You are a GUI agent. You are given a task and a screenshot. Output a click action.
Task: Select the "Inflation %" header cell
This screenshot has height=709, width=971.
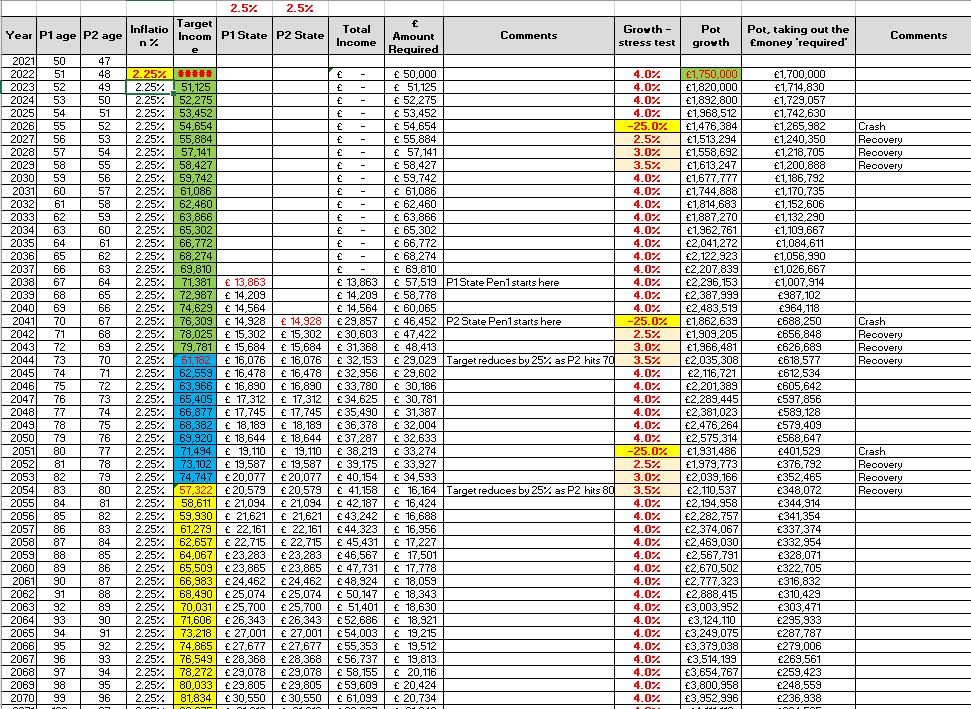(x=149, y=35)
